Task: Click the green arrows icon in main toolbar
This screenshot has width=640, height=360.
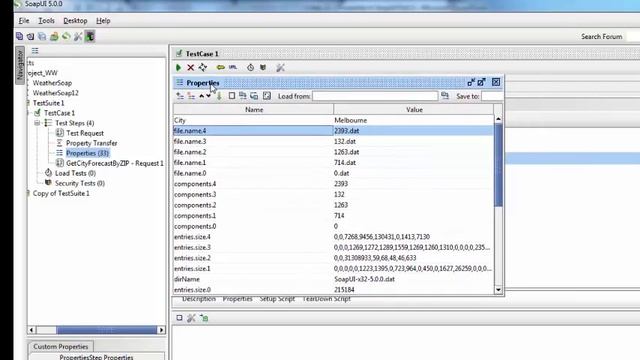Action: pos(66,36)
